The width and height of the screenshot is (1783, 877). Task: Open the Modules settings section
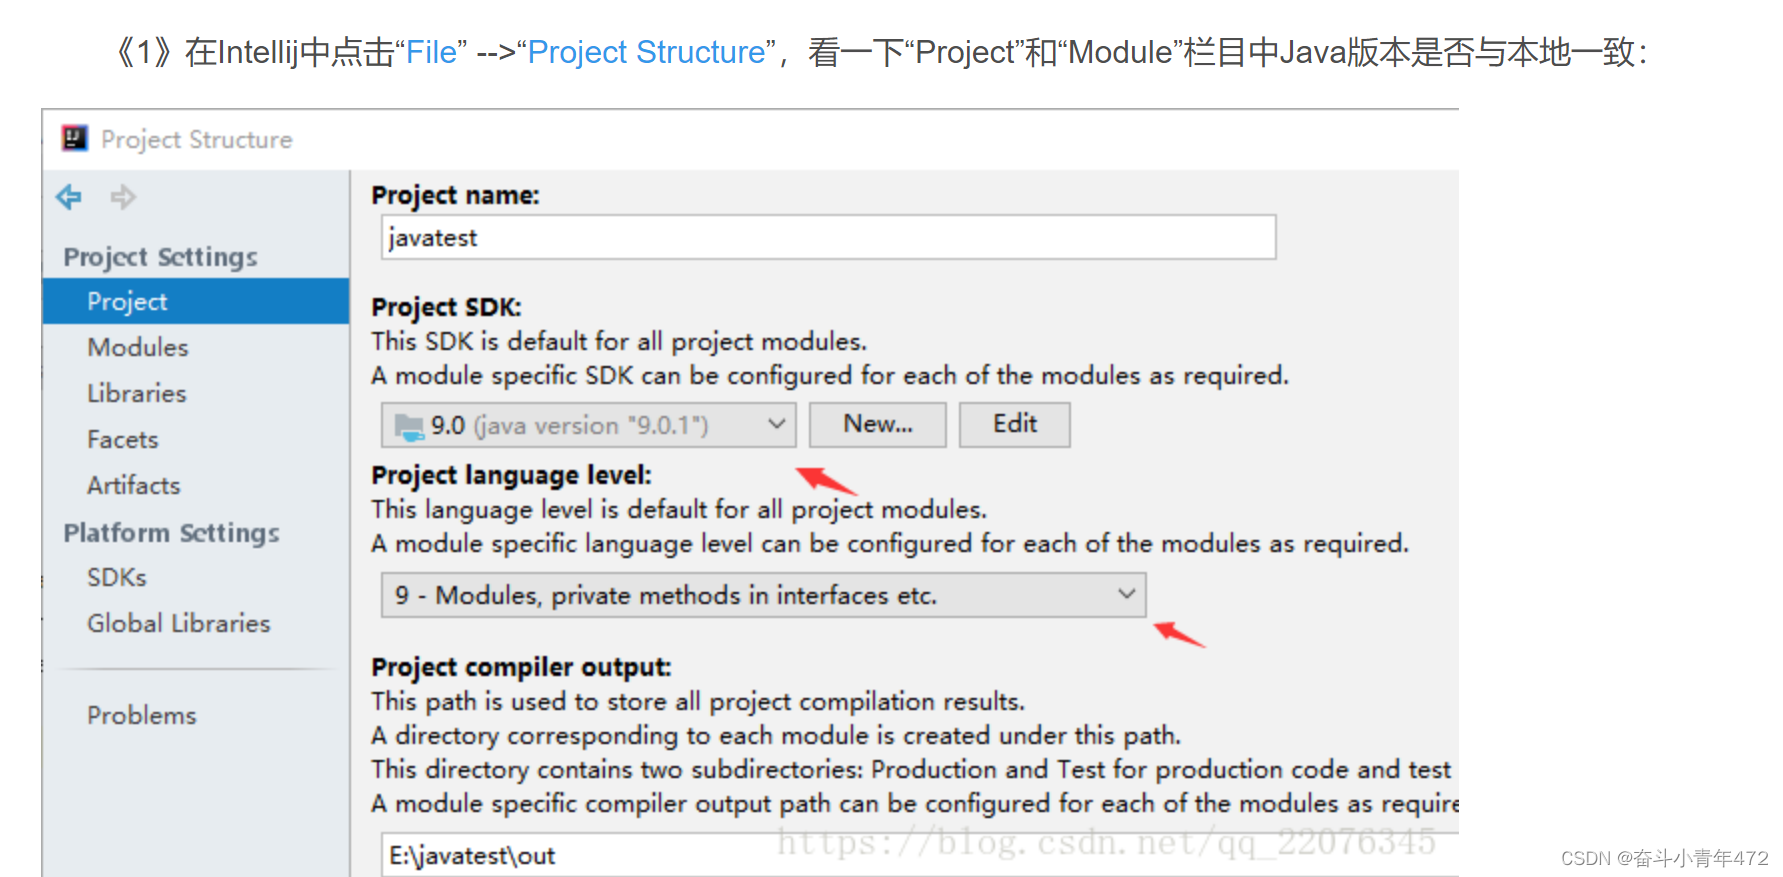[x=137, y=347]
